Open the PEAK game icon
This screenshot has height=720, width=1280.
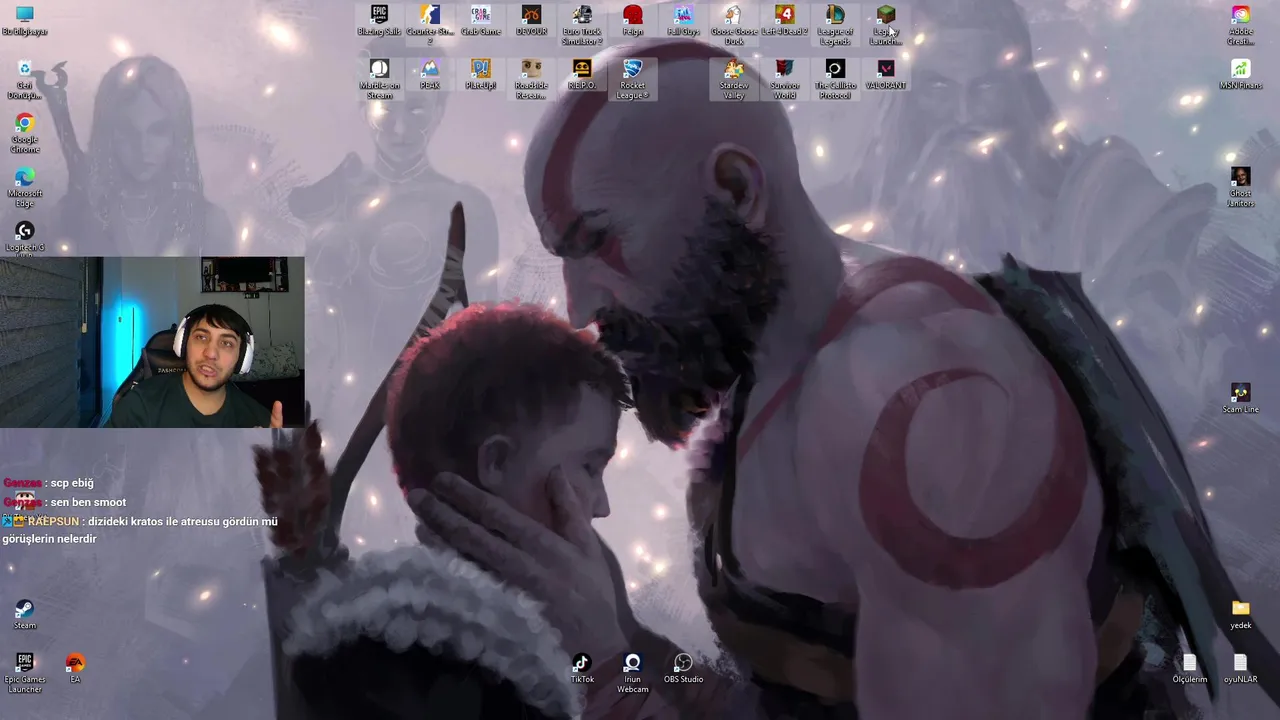coord(430,75)
